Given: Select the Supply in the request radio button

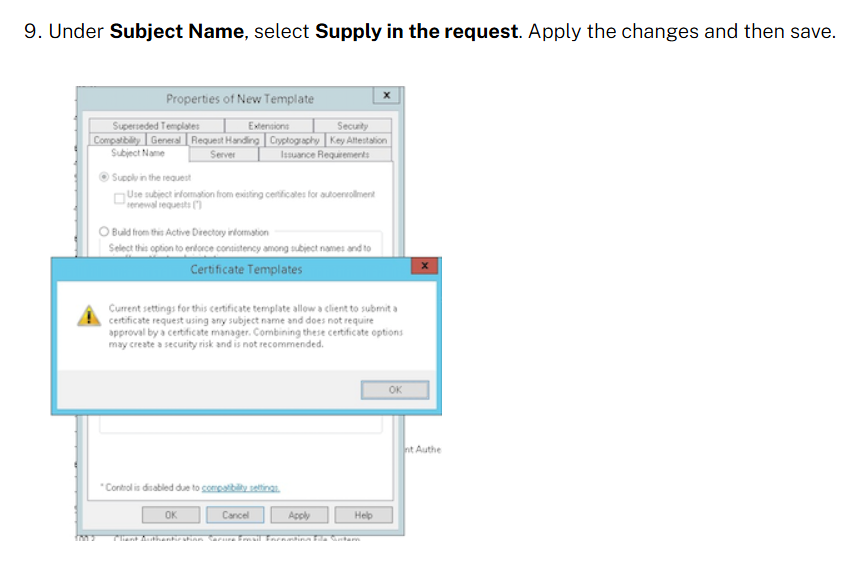Looking at the screenshot, I should 104,177.
